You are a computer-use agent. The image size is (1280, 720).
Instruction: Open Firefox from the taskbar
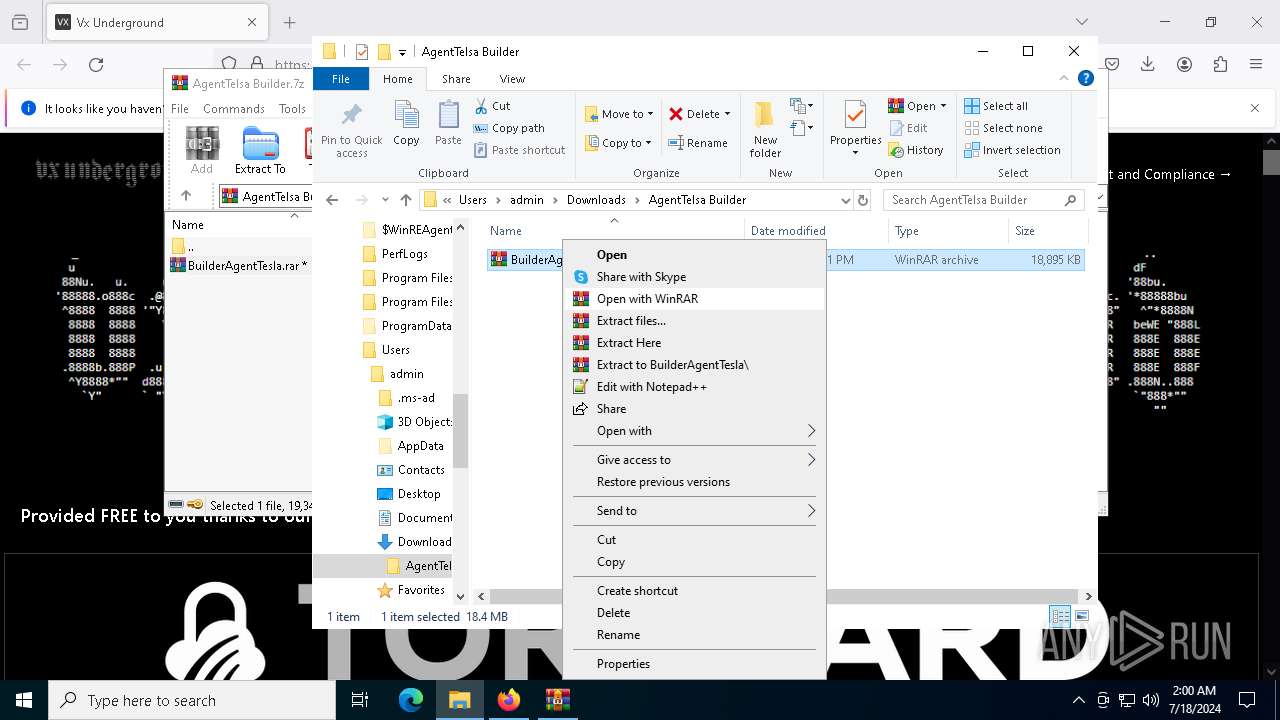click(509, 700)
